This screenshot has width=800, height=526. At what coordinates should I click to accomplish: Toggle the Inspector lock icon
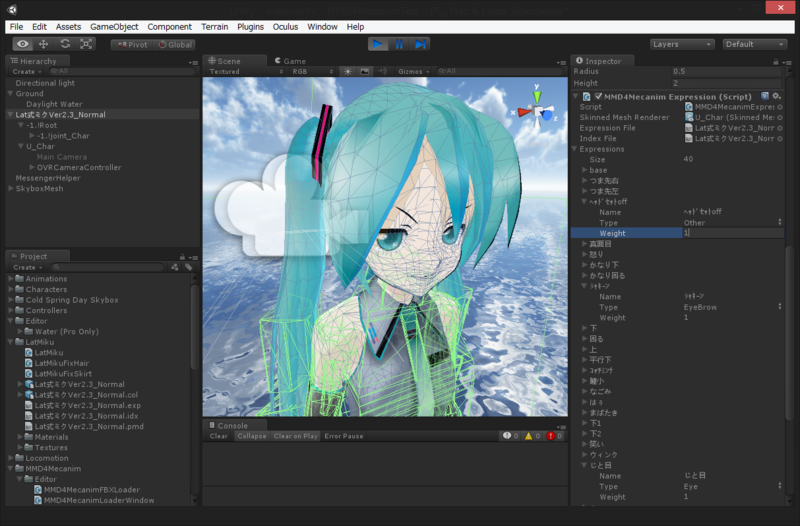[x=776, y=62]
